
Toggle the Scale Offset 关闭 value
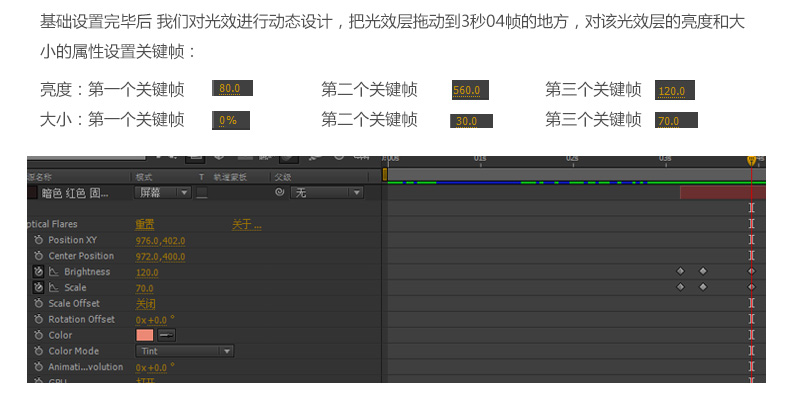point(145,304)
